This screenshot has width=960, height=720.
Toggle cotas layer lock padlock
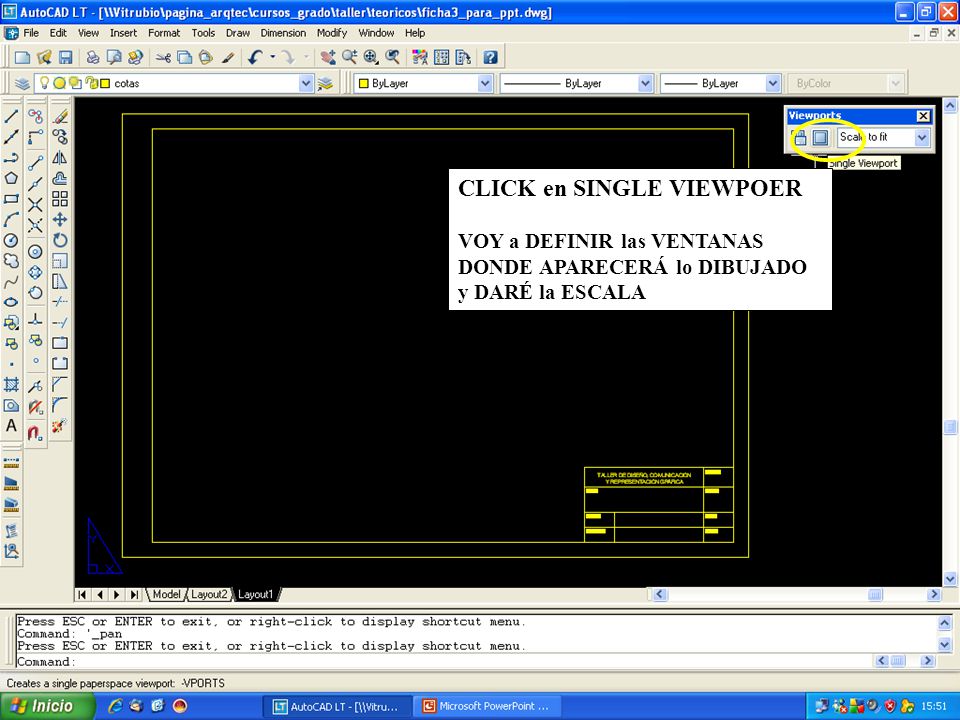[91, 83]
